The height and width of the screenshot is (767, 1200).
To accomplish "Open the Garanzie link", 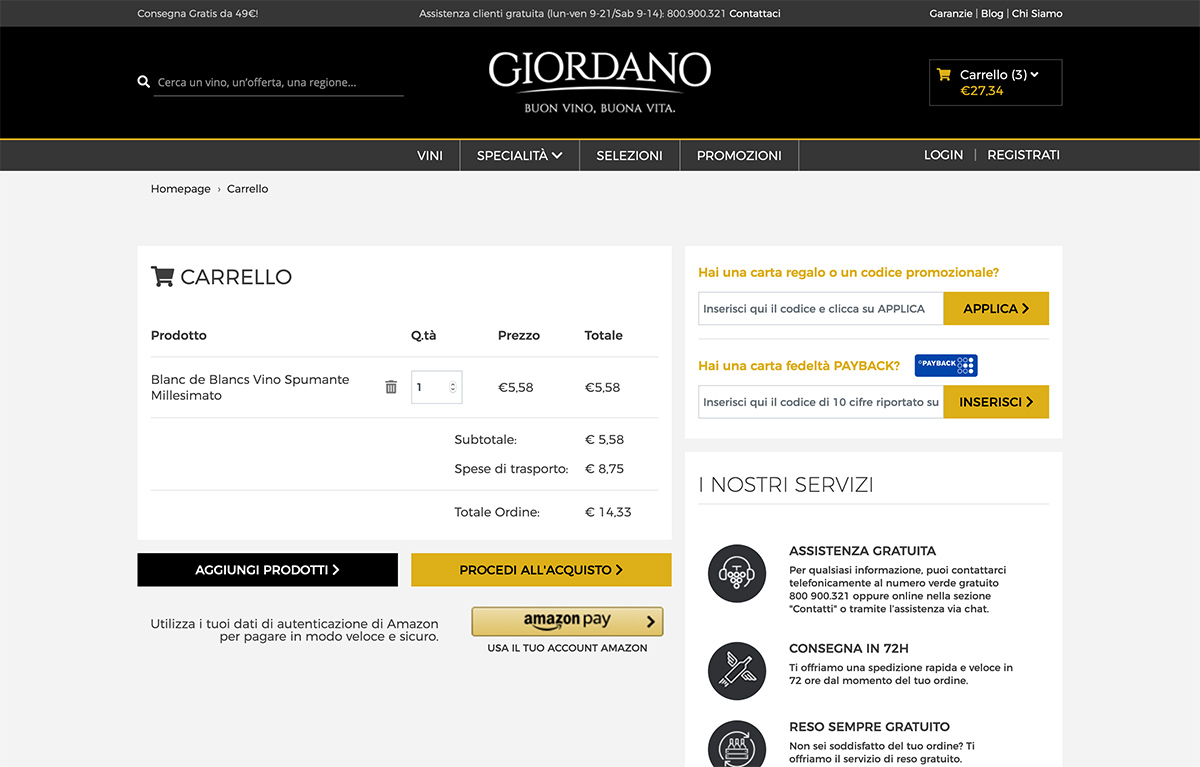I will click(x=950, y=14).
